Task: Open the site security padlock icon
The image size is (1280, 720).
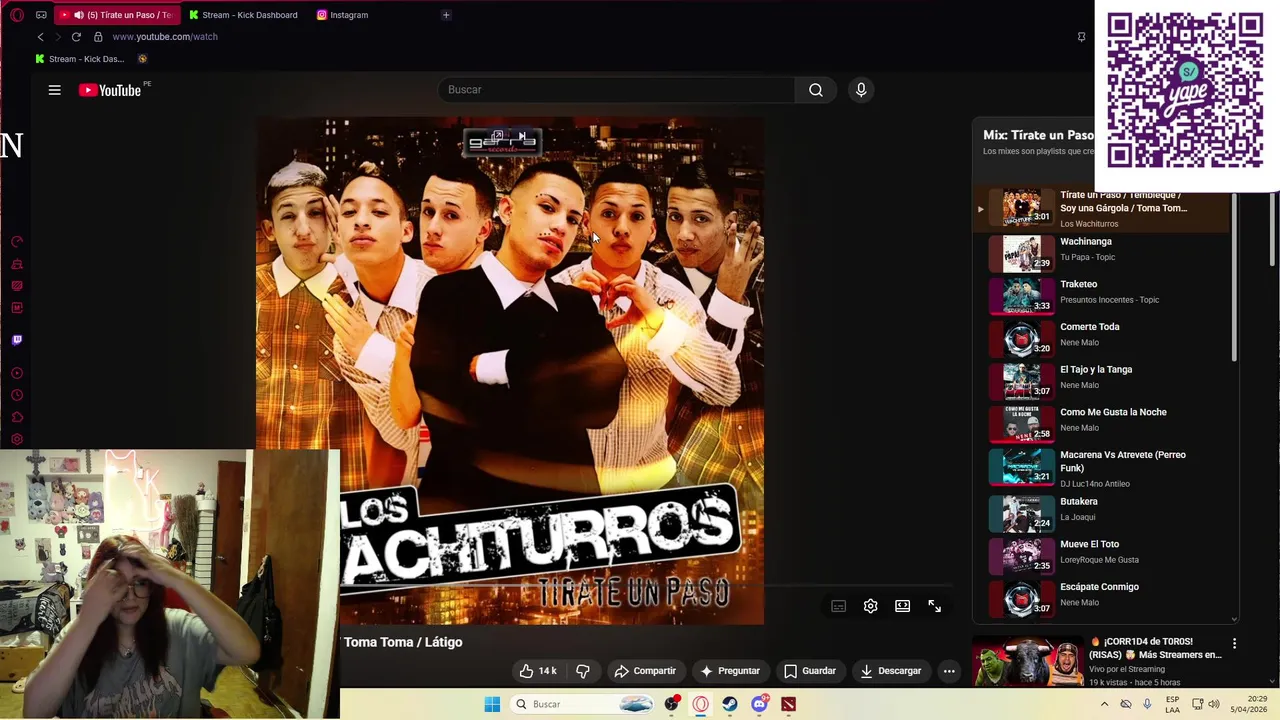Action: pos(98,37)
